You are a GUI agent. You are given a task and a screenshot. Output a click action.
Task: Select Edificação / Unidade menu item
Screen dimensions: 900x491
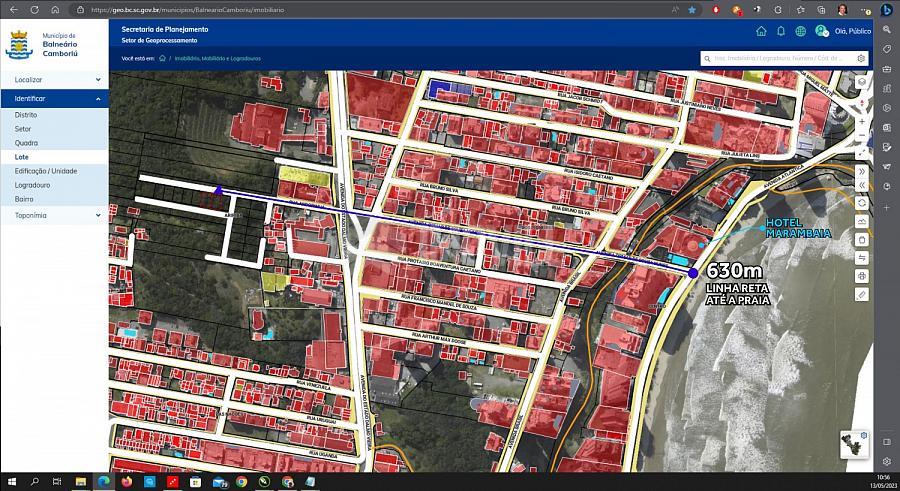coord(46,171)
